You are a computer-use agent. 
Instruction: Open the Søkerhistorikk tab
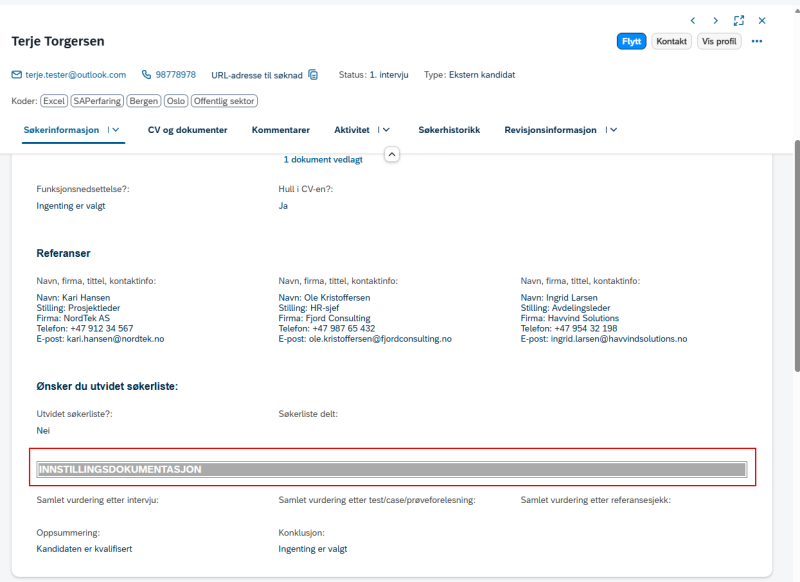point(449,130)
